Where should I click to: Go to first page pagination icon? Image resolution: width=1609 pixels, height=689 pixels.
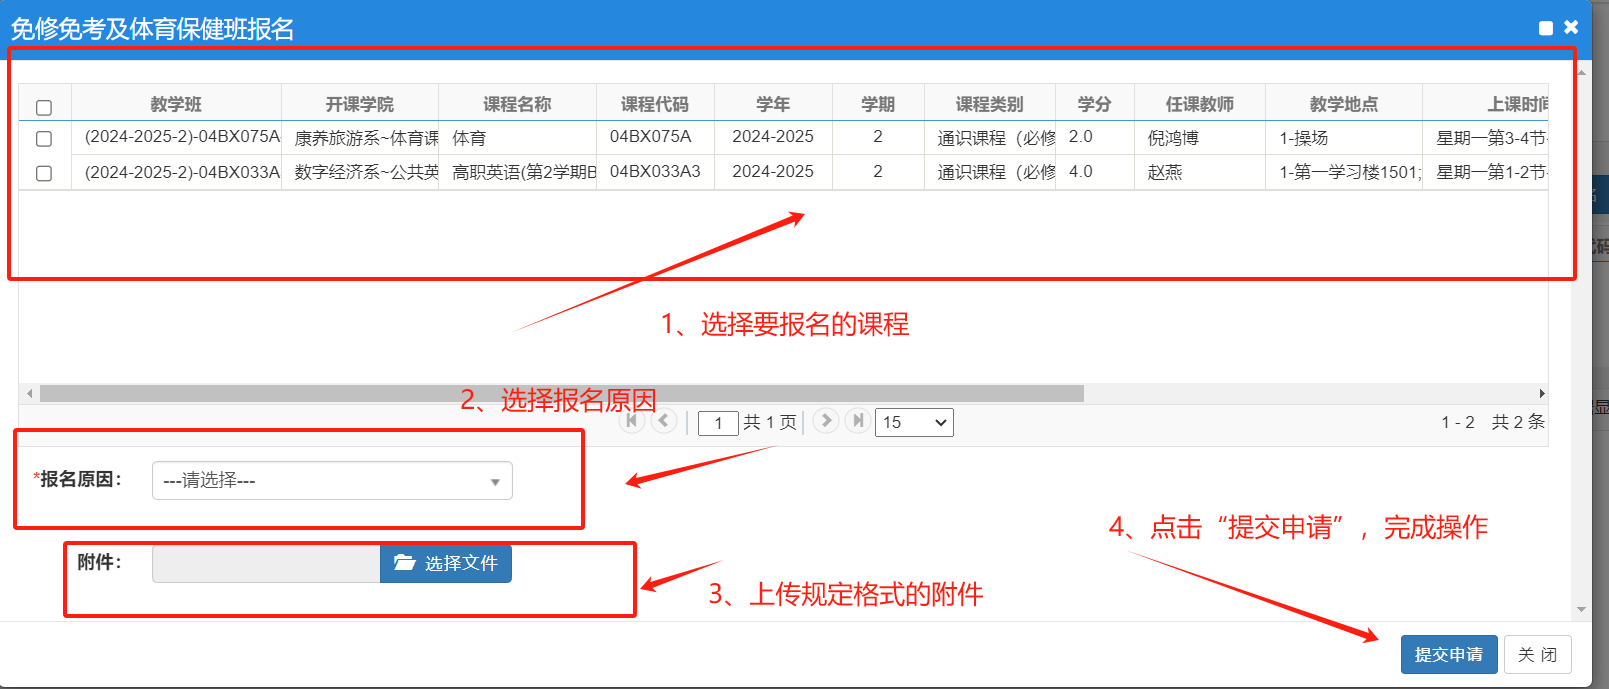631,421
